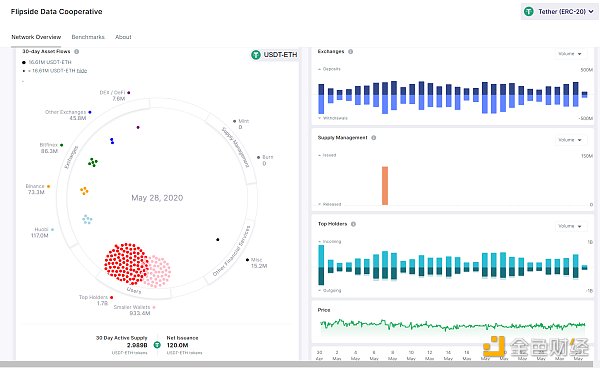Image resolution: width=600 pixels, height=368 pixels.
Task: Open the Supply Management info icon
Action: (x=373, y=138)
